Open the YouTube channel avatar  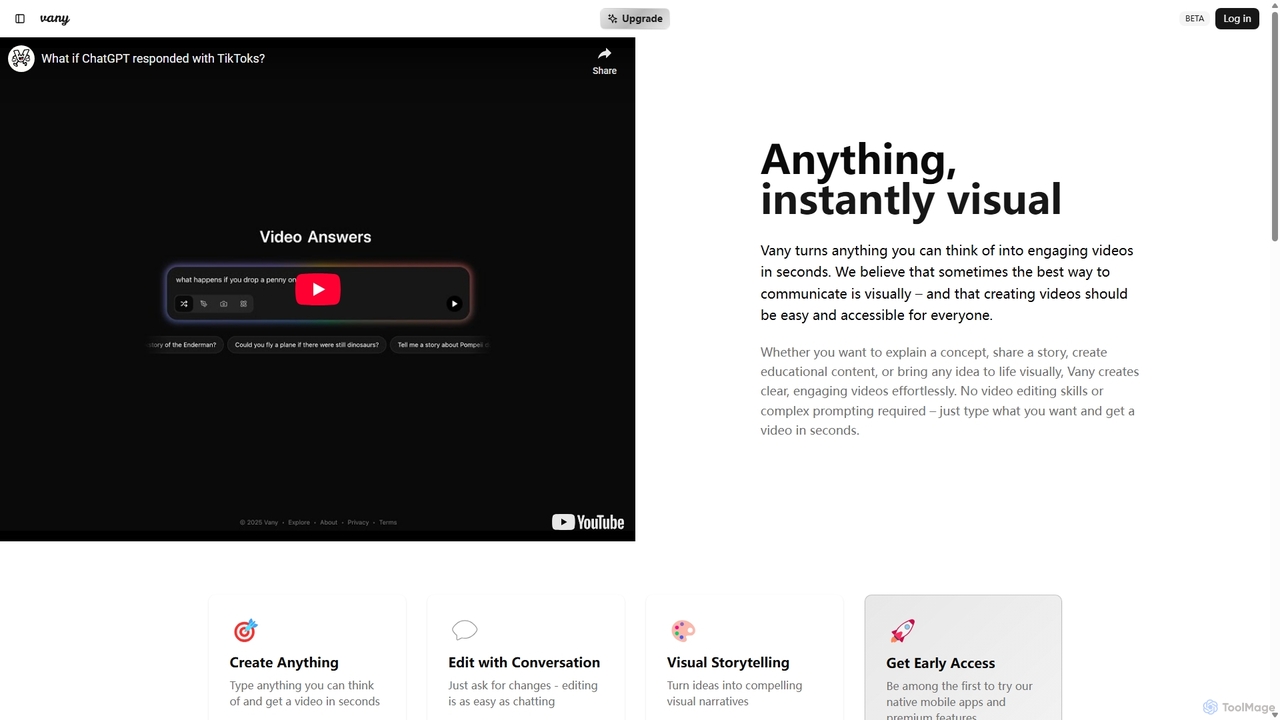pos(21,58)
